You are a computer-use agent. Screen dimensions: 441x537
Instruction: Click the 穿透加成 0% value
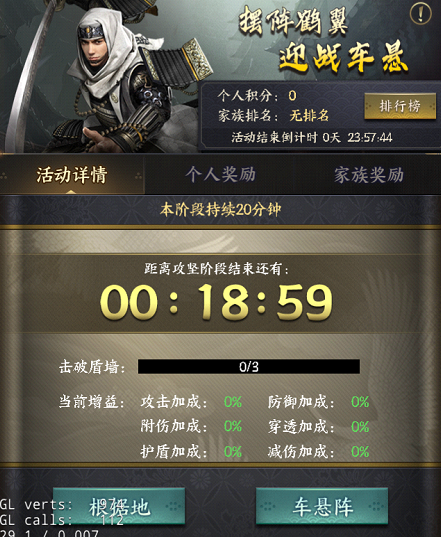coord(360,427)
